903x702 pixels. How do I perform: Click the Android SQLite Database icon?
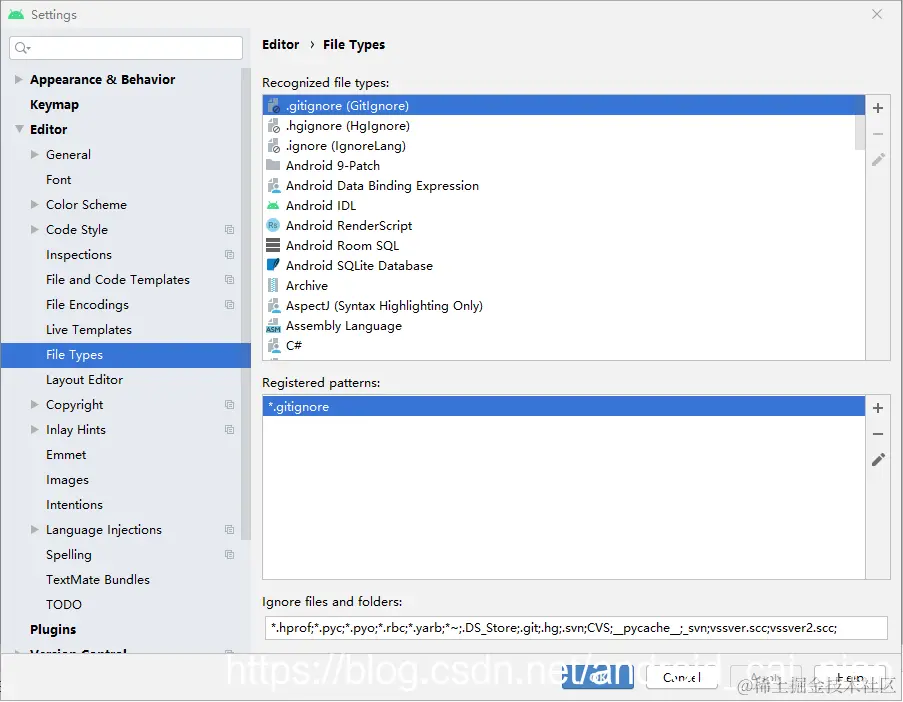[273, 265]
